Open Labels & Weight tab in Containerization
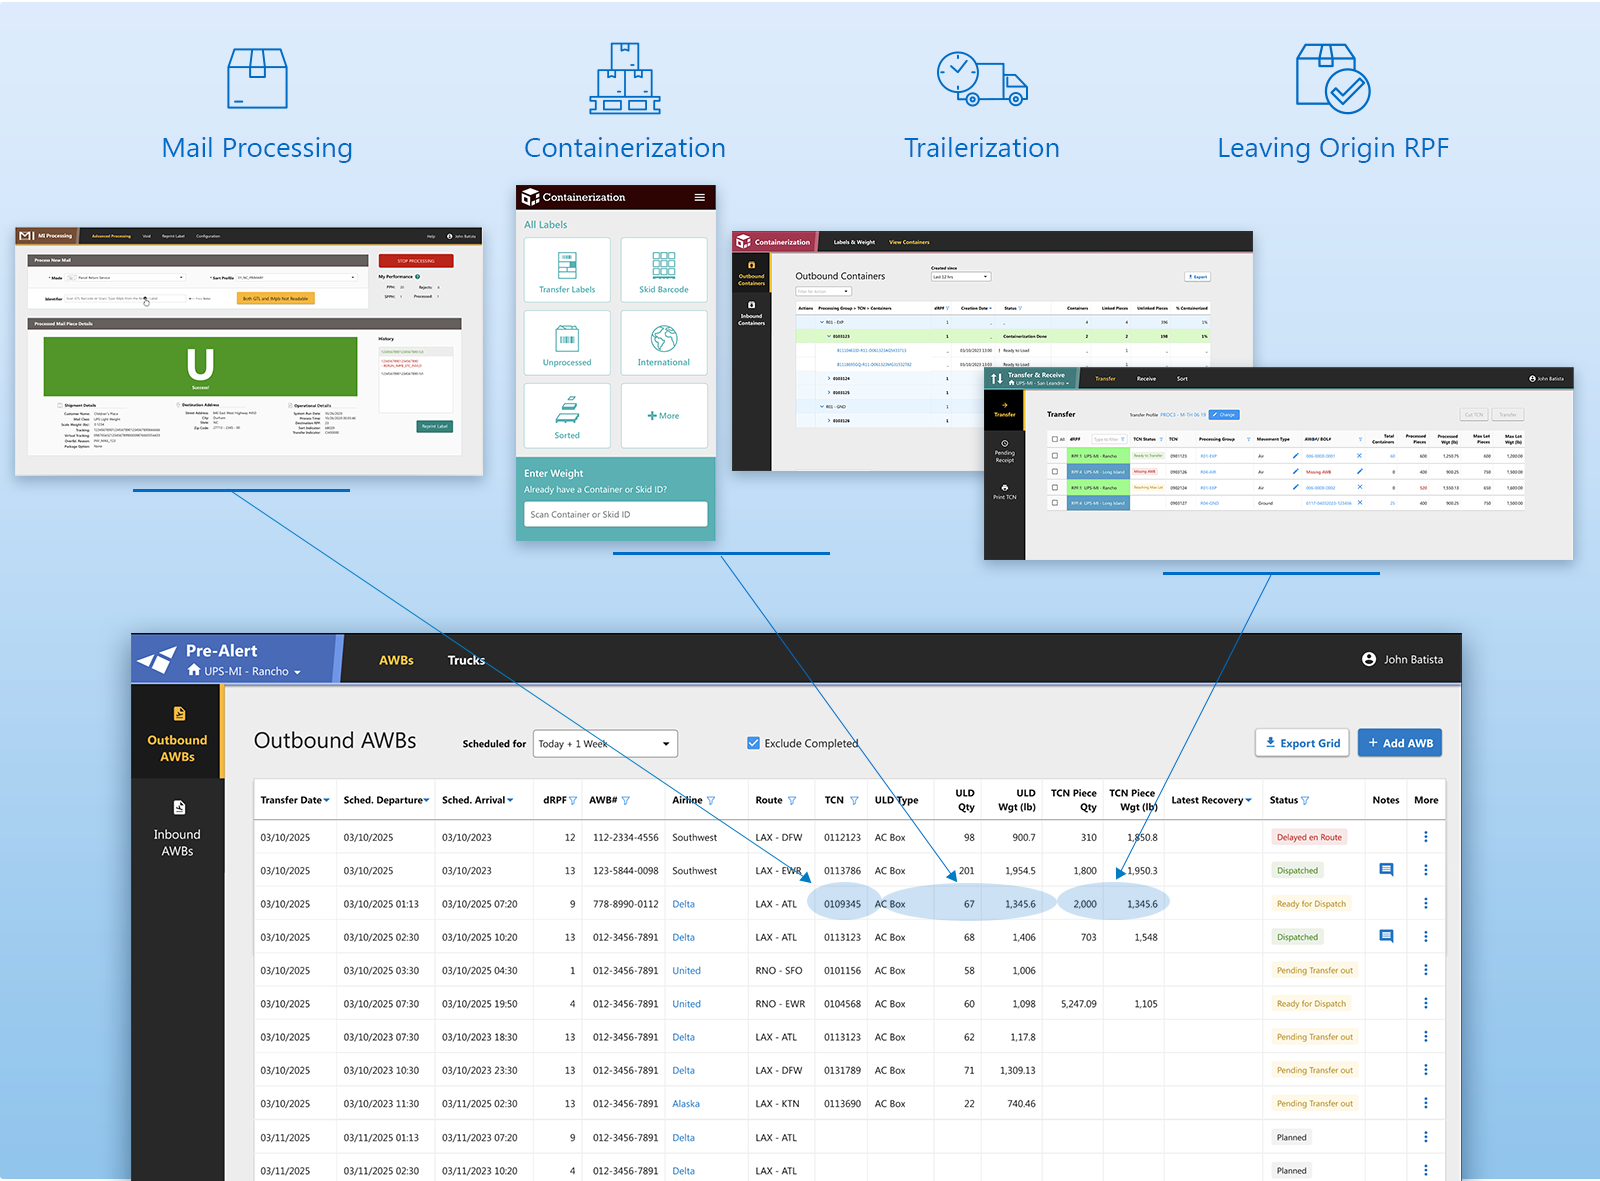The height and width of the screenshot is (1181, 1600). [x=854, y=242]
